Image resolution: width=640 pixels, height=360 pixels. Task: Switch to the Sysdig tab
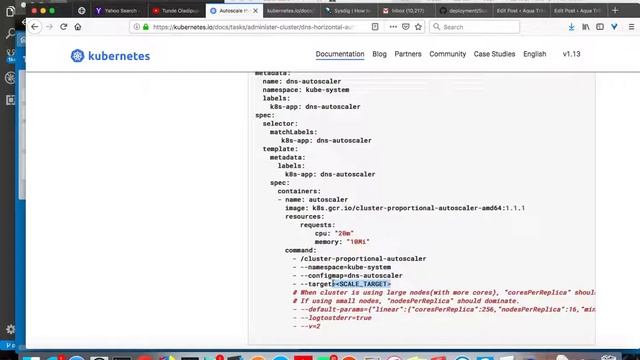(x=348, y=11)
